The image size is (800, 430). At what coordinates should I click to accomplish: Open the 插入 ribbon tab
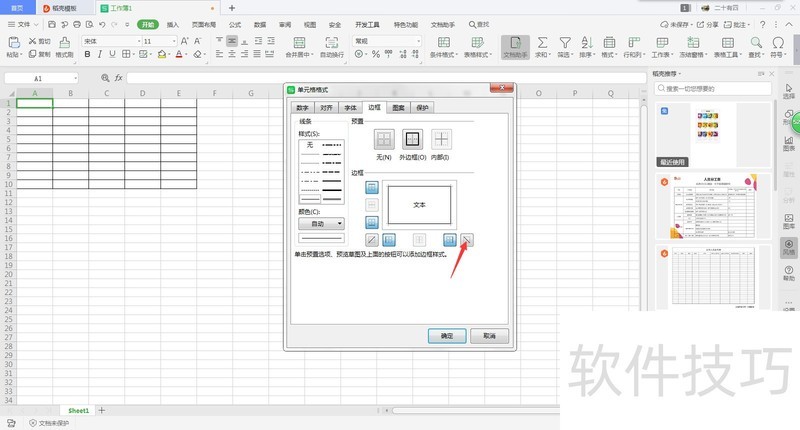(173, 24)
